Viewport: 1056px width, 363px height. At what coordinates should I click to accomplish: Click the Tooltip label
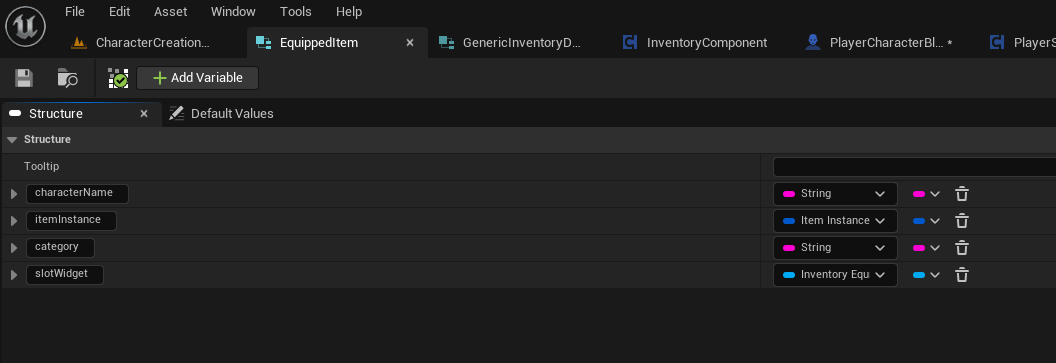[x=42, y=166]
